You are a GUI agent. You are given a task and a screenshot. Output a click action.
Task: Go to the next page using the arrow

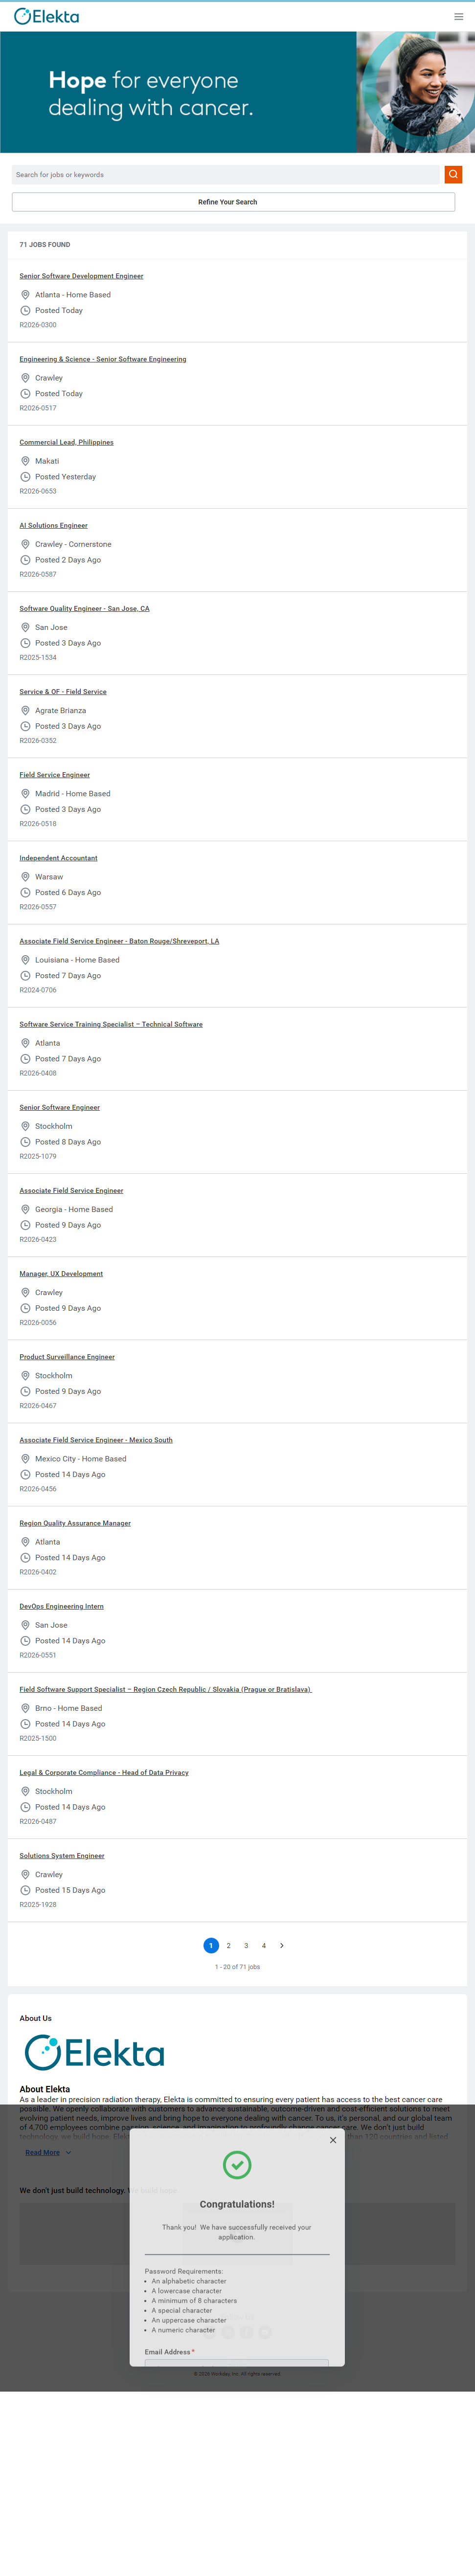tap(282, 1945)
